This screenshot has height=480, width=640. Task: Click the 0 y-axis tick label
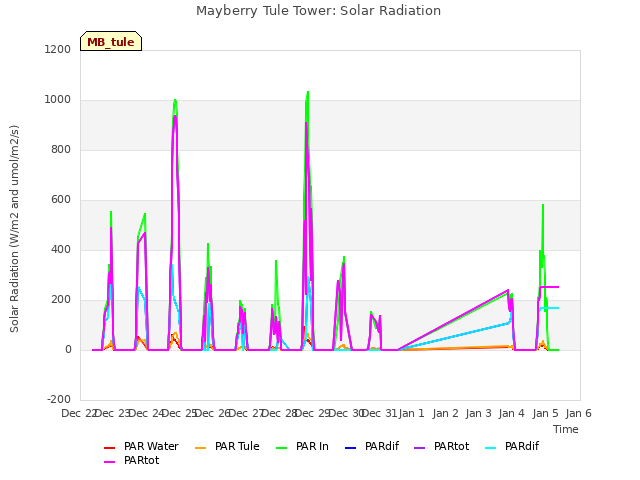click(68, 349)
